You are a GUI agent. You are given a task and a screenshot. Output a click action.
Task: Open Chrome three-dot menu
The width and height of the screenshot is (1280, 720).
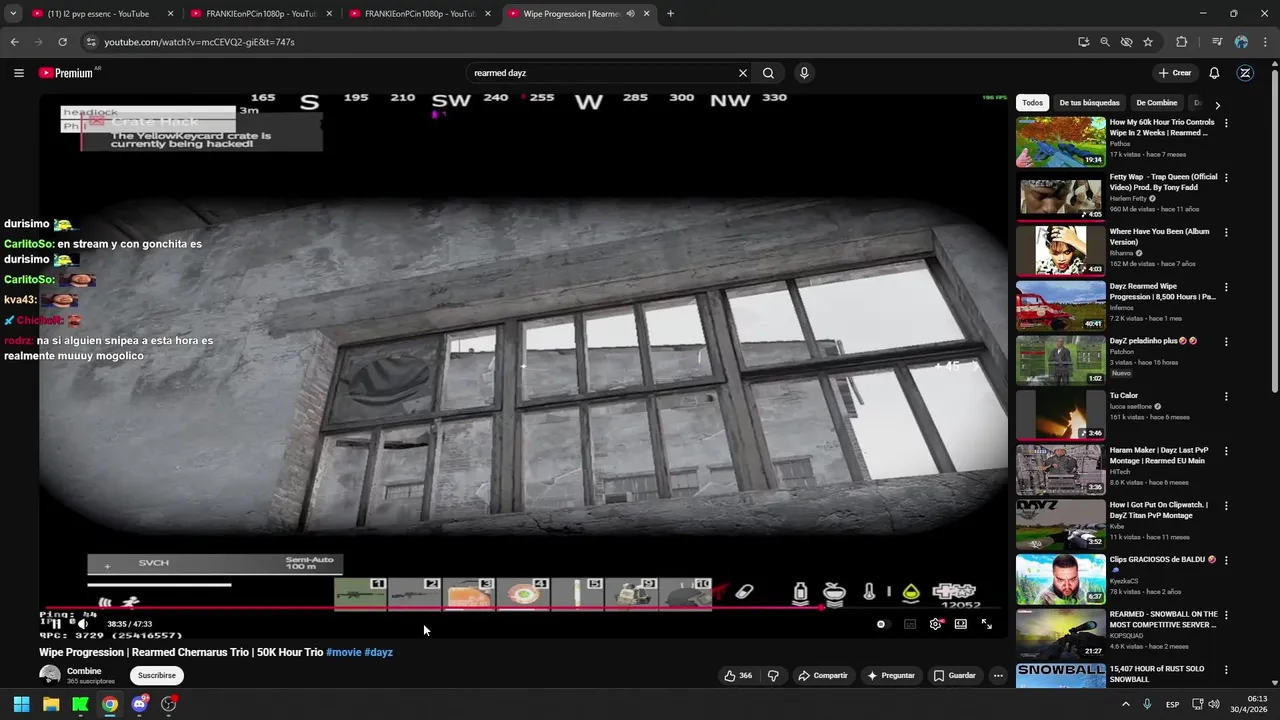[x=1265, y=42]
